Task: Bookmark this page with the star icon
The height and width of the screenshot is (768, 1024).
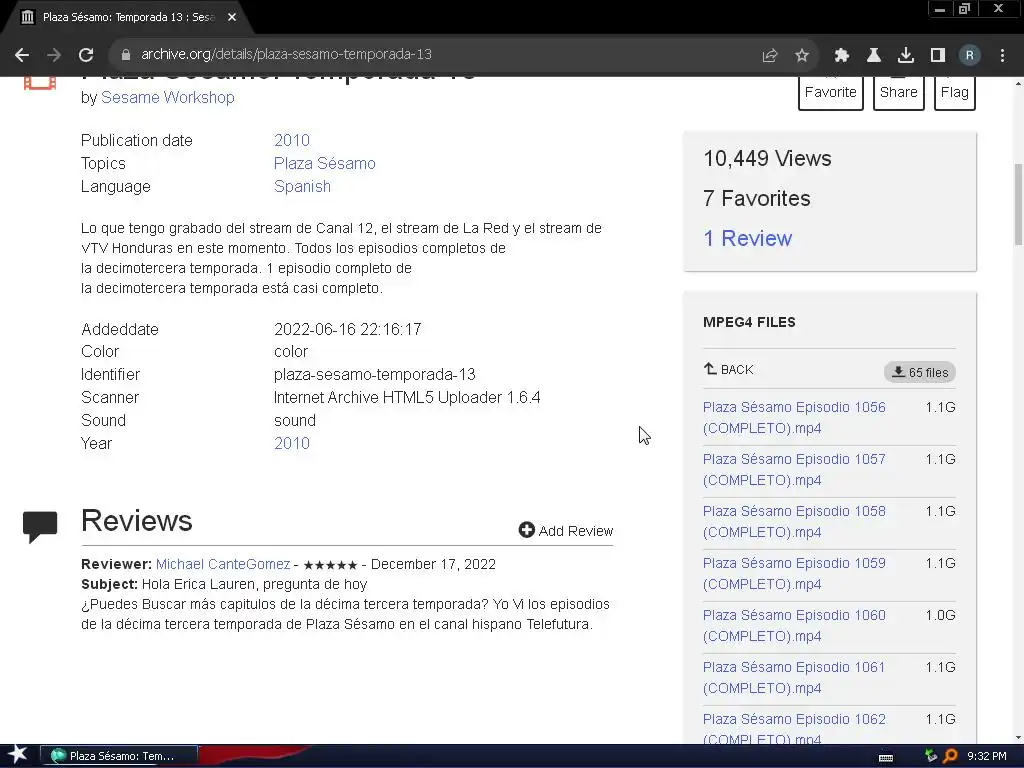Action: click(802, 56)
